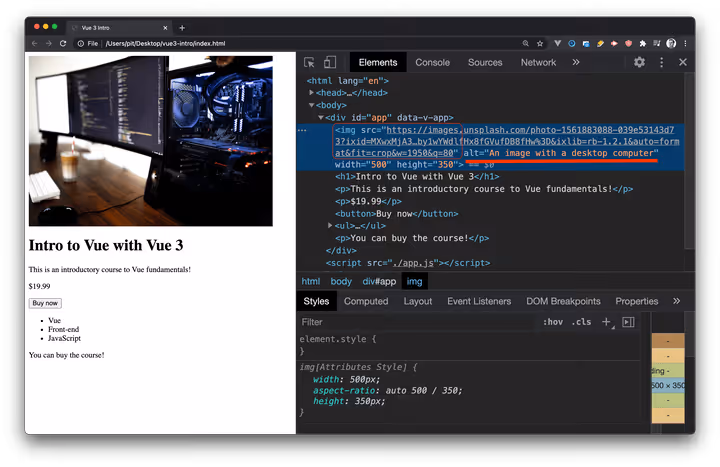Show more sidebar pane tabs chevron
The width and height of the screenshot is (720, 467).
coord(676,301)
